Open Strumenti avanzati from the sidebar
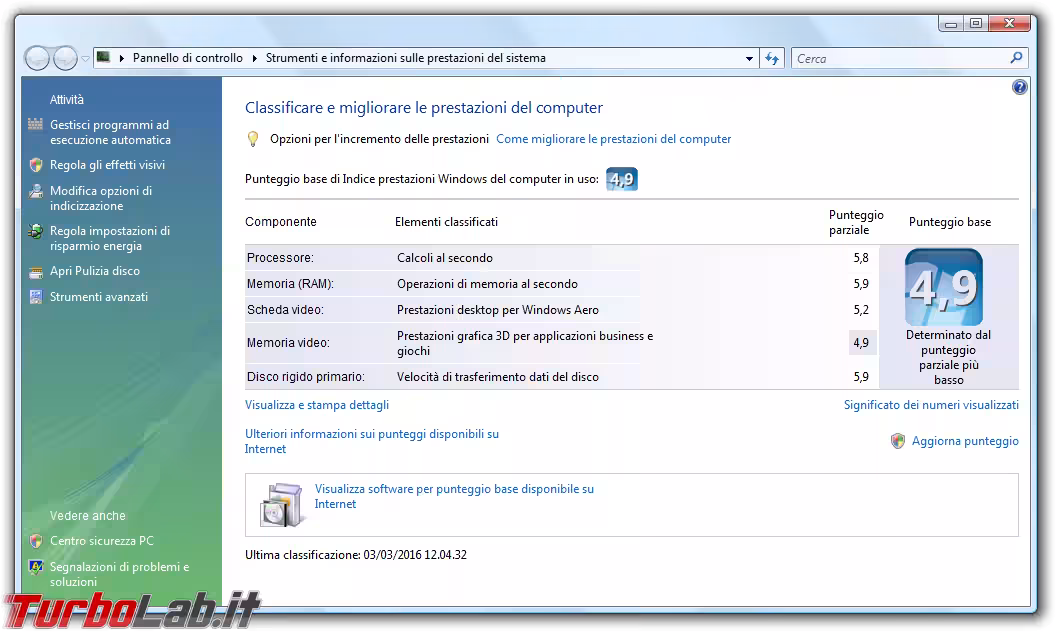 point(99,297)
